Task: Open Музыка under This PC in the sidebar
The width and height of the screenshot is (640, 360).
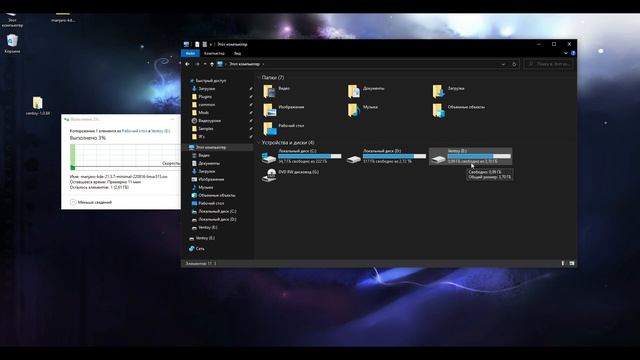Action: tap(205, 187)
